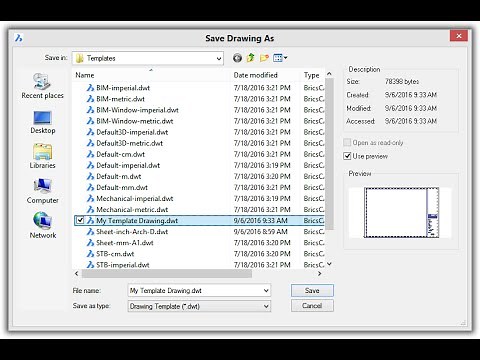Go back using the round back icon
Viewport: 480px width, 360px height.
237,58
